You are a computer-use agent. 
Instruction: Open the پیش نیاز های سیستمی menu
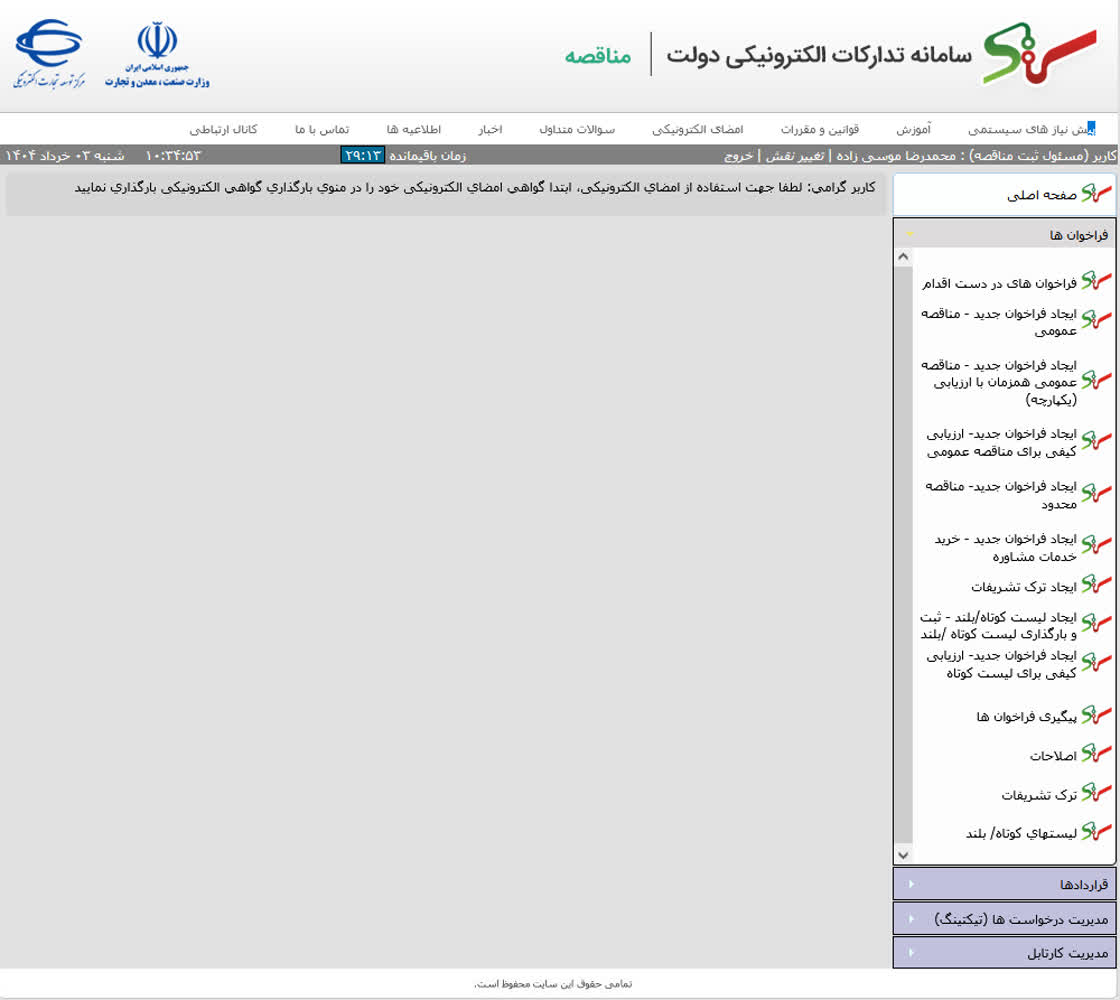pos(1031,129)
